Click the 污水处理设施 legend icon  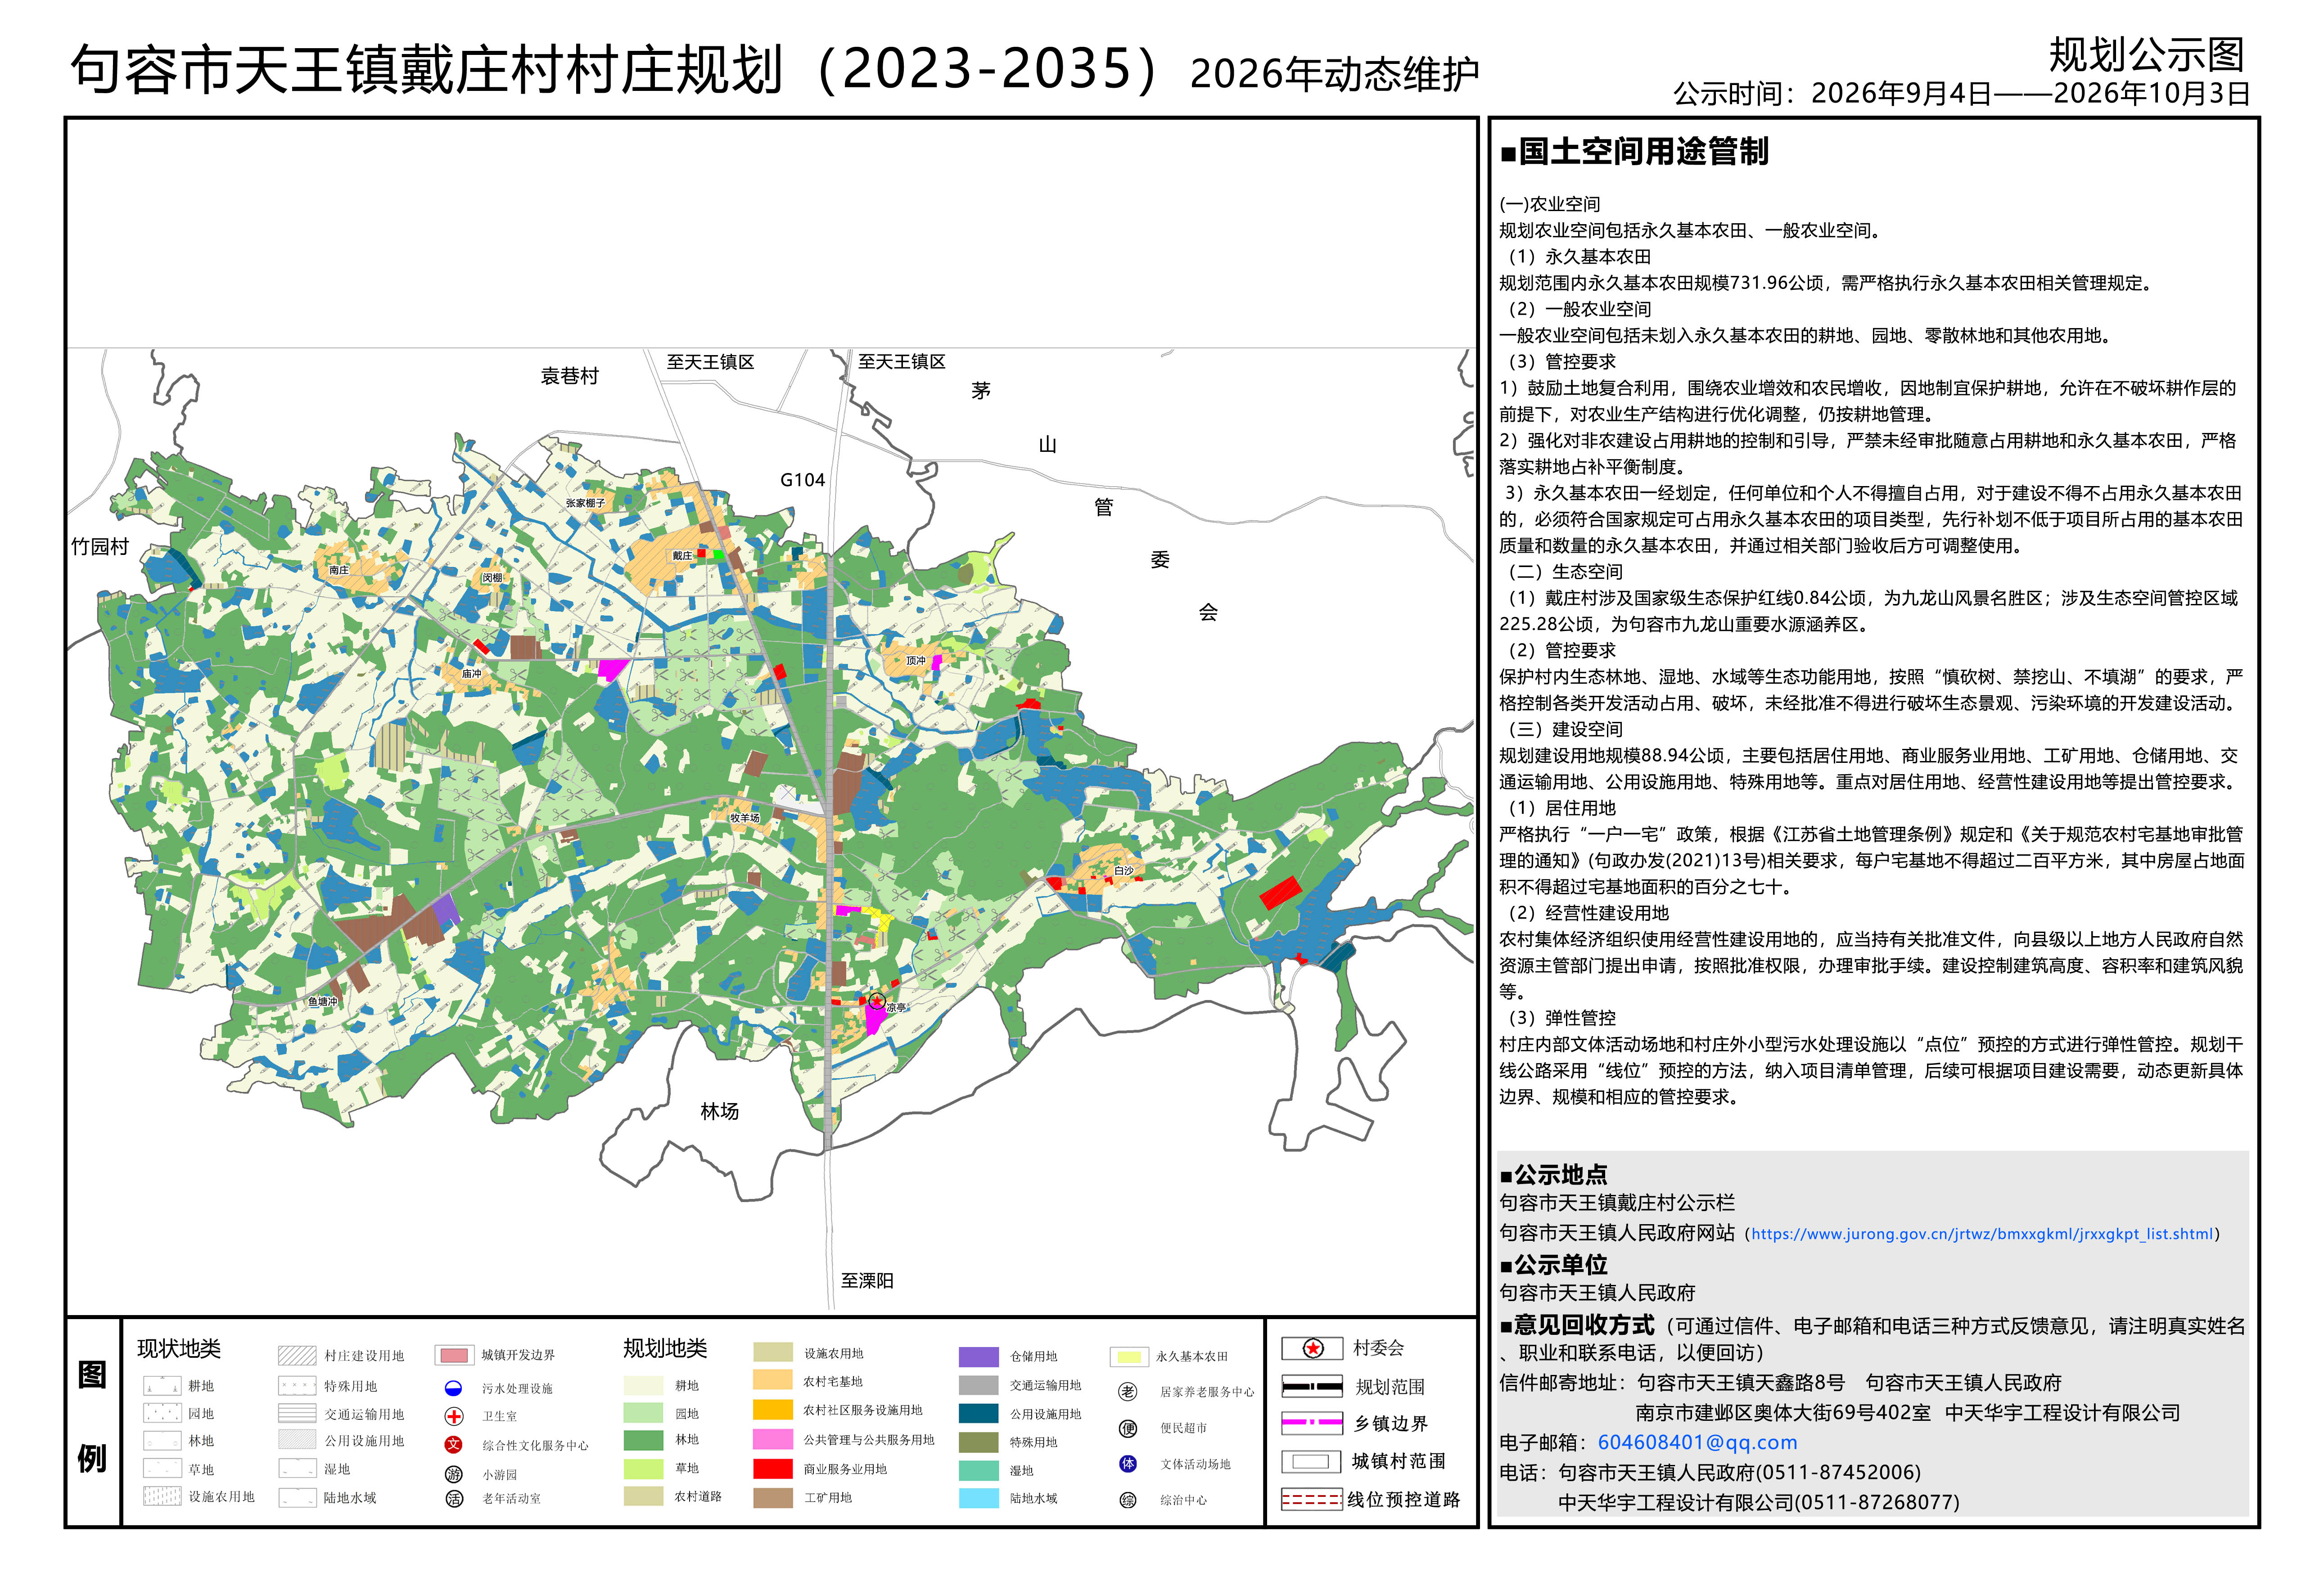coord(453,1388)
